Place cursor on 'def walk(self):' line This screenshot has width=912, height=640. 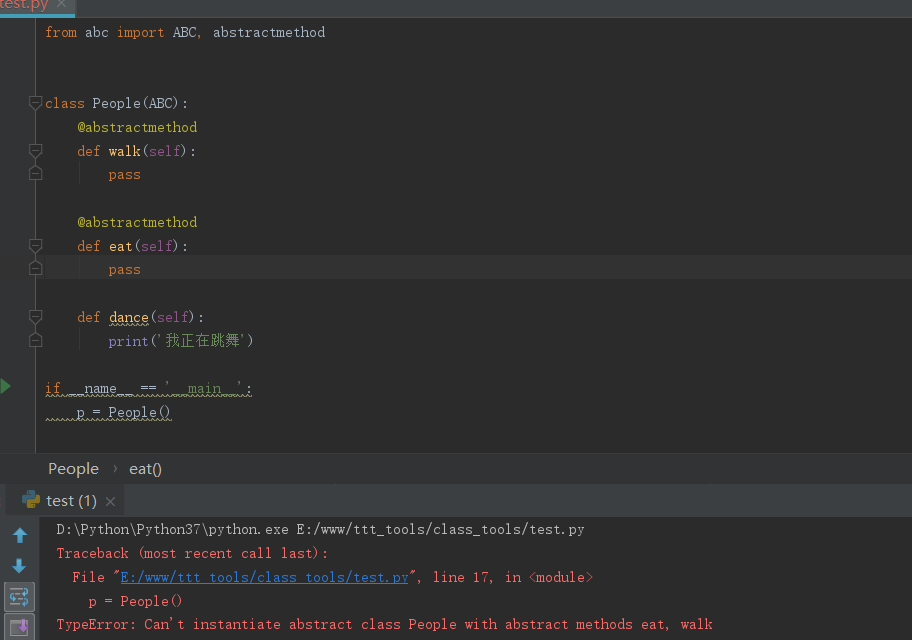click(x=137, y=151)
